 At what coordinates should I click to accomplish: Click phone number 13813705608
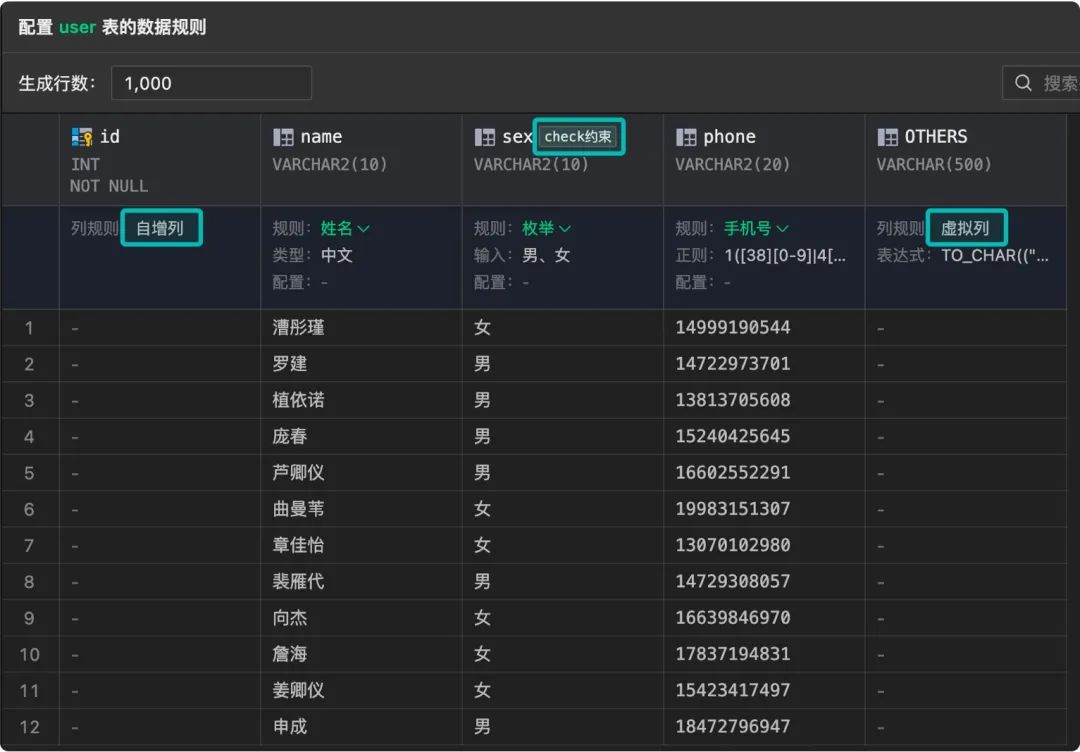click(x=733, y=400)
